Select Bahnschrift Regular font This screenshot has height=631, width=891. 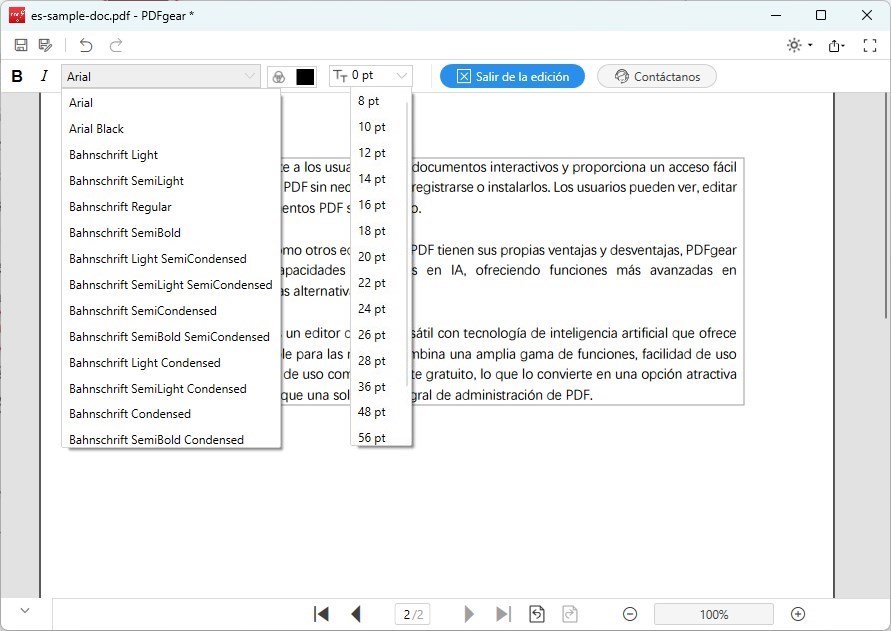(x=171, y=207)
